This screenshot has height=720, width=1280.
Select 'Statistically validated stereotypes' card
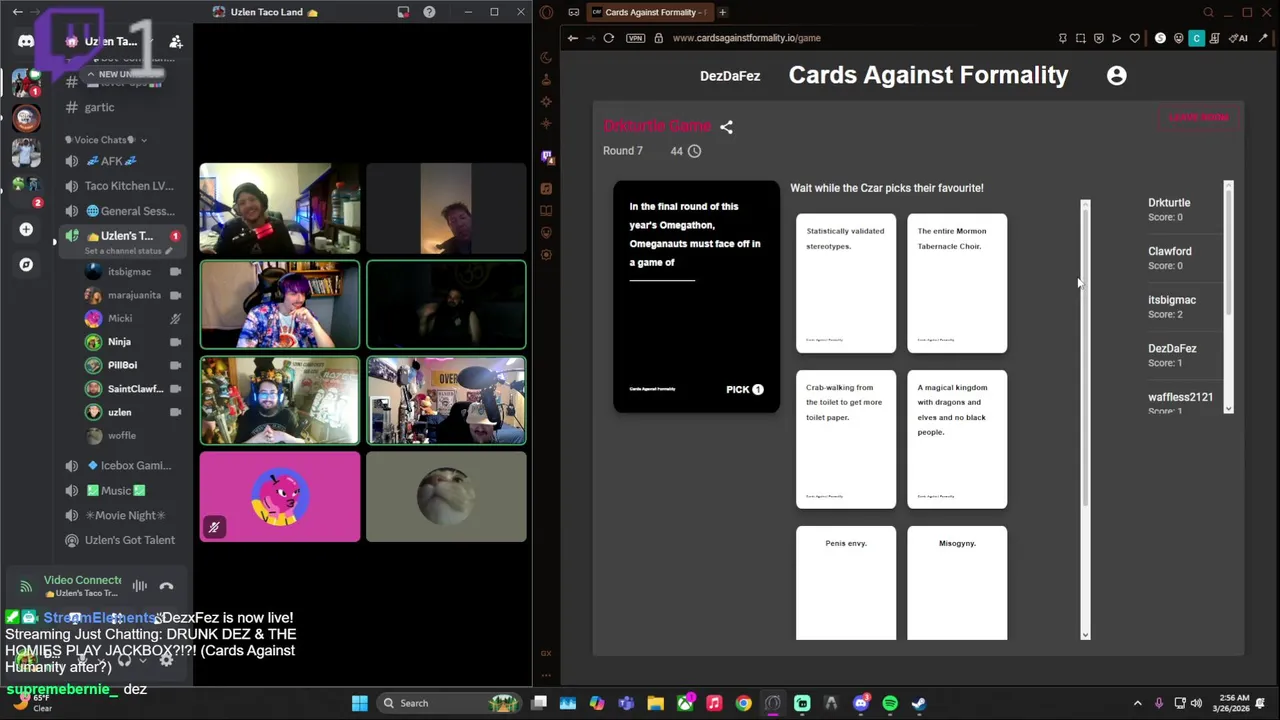point(846,283)
